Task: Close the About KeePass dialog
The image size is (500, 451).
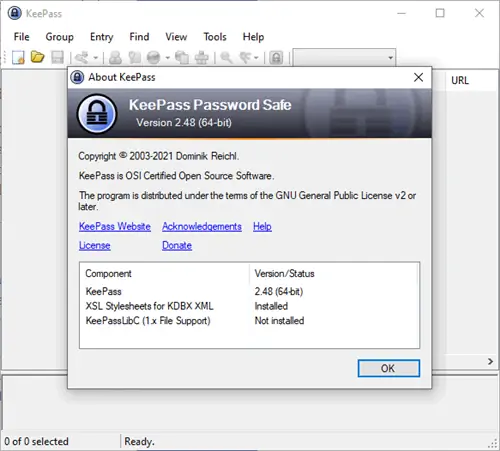Action: [418, 77]
